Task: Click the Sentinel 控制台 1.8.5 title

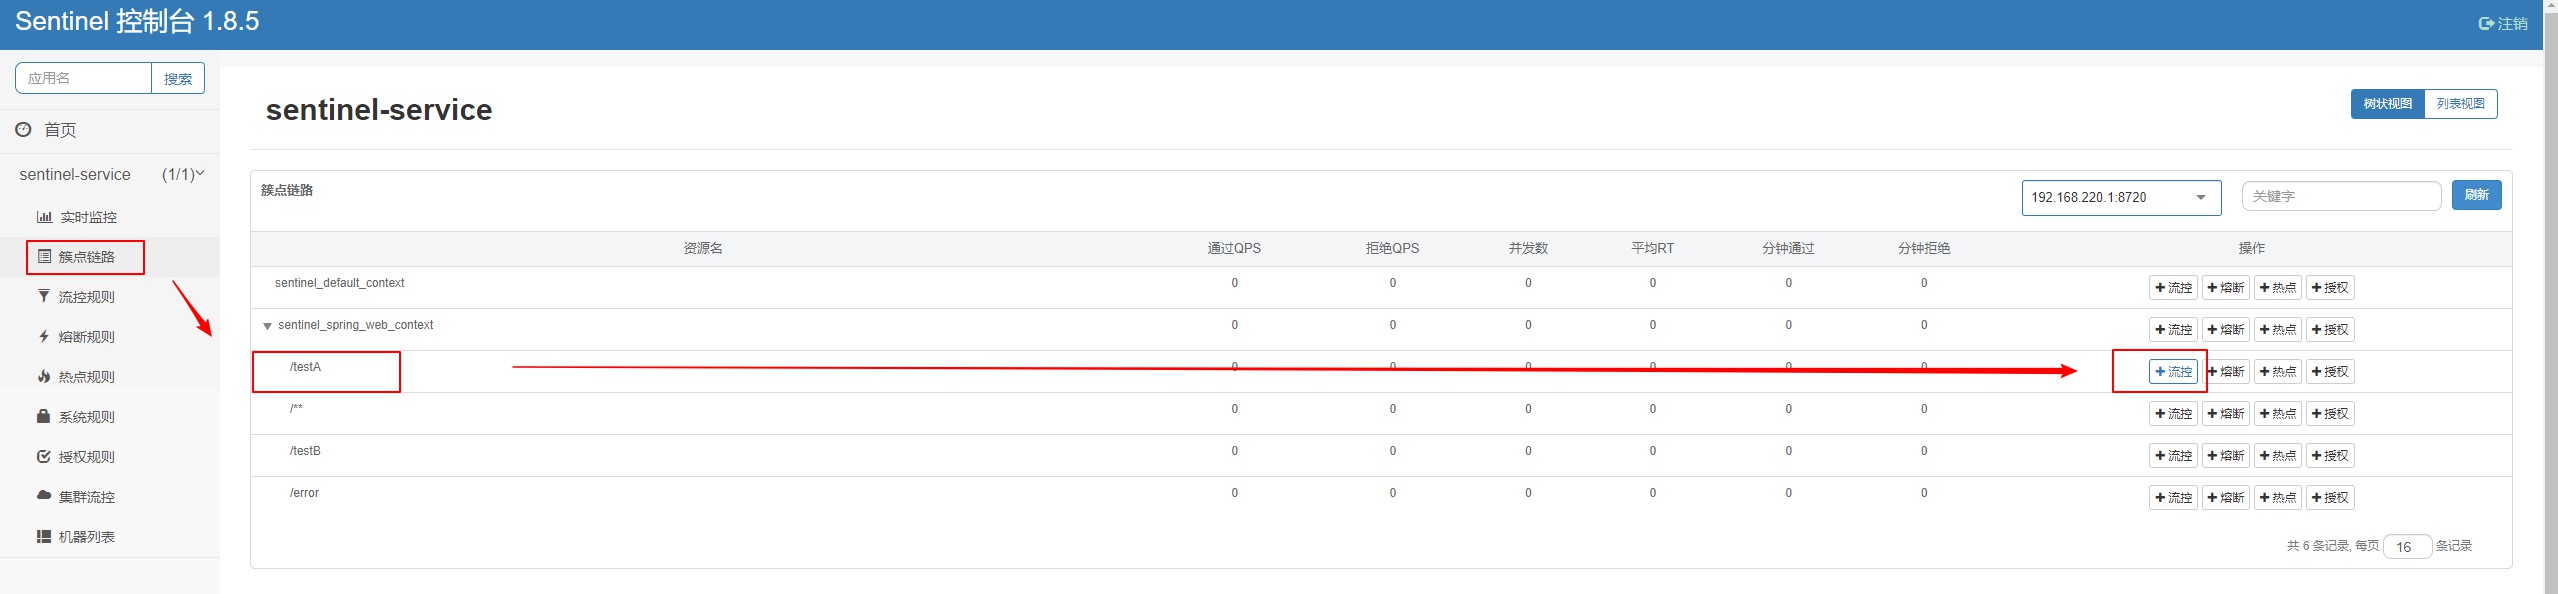Action: coord(137,22)
